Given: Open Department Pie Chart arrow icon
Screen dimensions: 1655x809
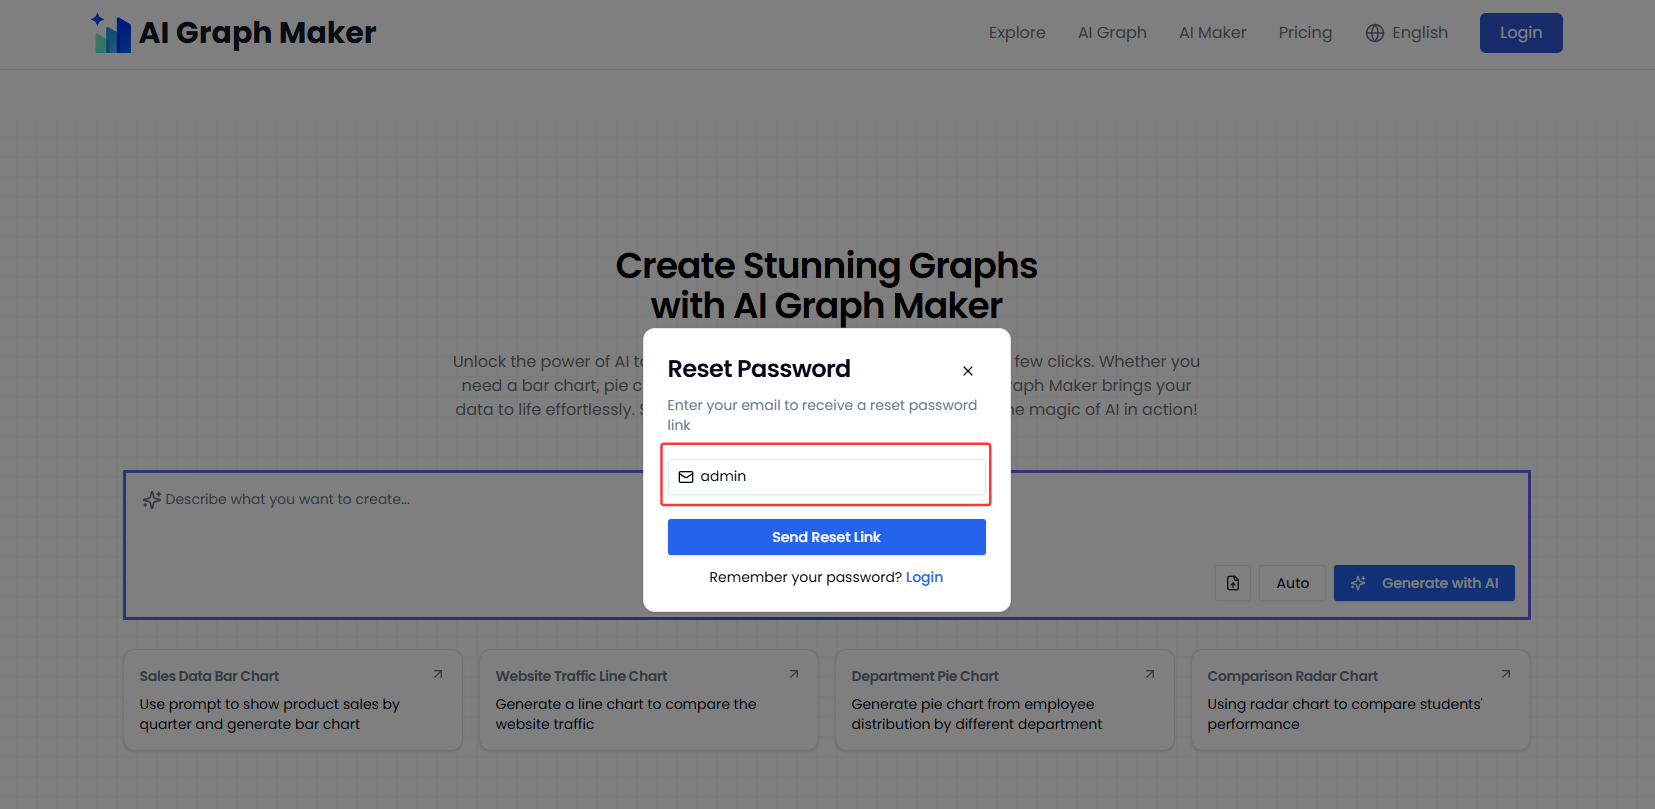Looking at the screenshot, I should (x=1150, y=675).
